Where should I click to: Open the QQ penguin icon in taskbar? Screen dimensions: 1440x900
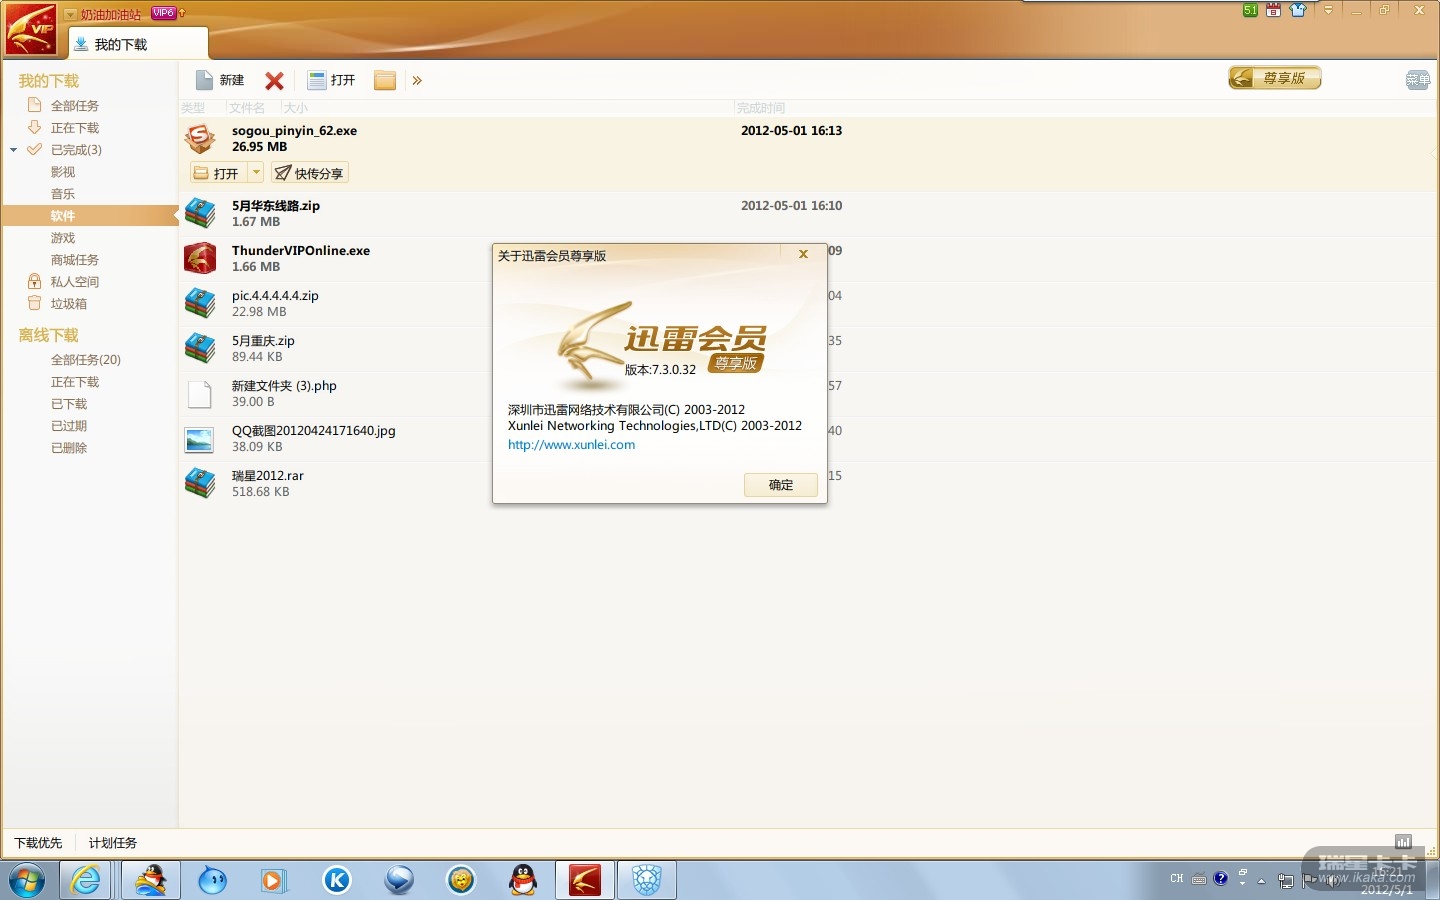(x=523, y=880)
